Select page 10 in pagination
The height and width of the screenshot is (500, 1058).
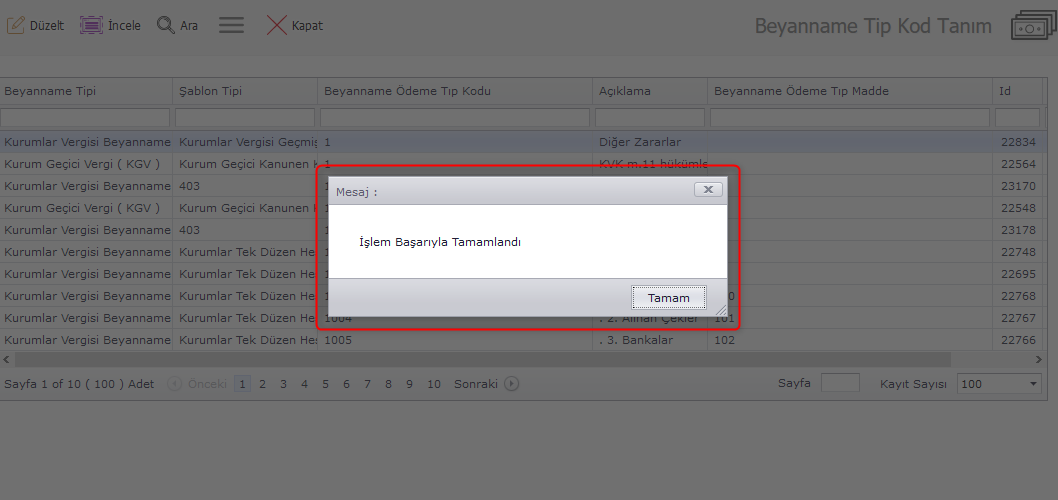(x=433, y=383)
